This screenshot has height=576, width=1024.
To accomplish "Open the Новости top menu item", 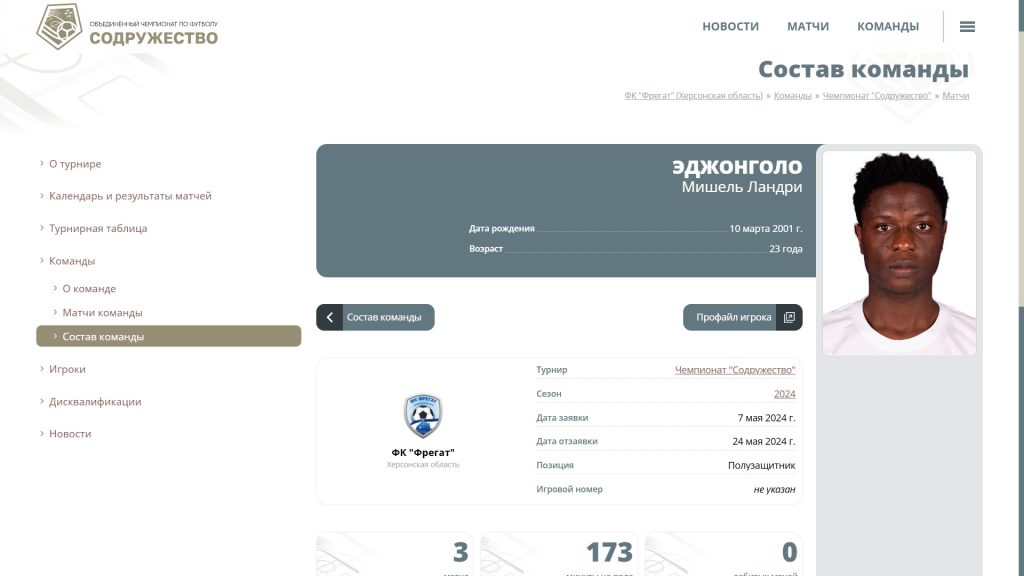I will [x=730, y=27].
